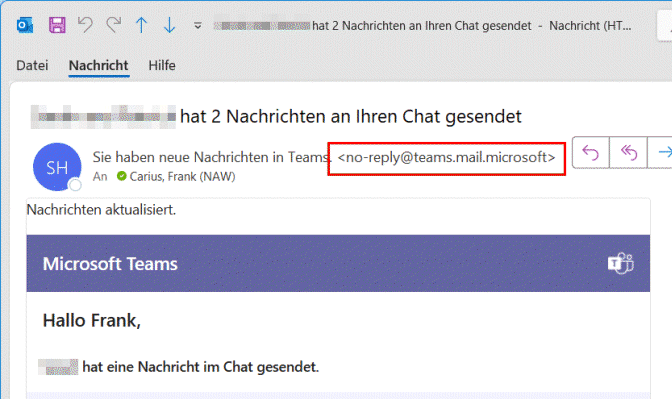Click the no-reply@teams.mail.microsoft sender address
Image resolution: width=672 pixels, height=399 pixels.
coord(447,158)
